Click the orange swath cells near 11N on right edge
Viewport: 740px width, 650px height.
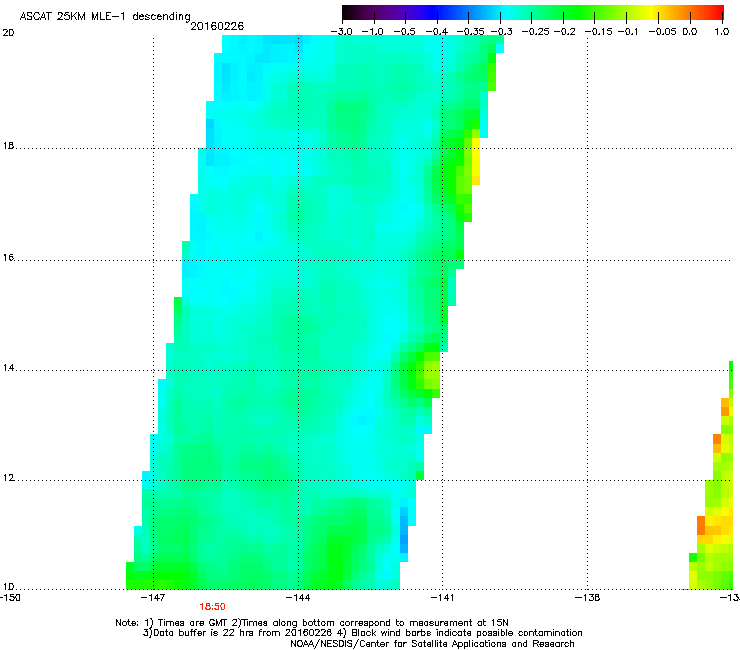[701, 526]
